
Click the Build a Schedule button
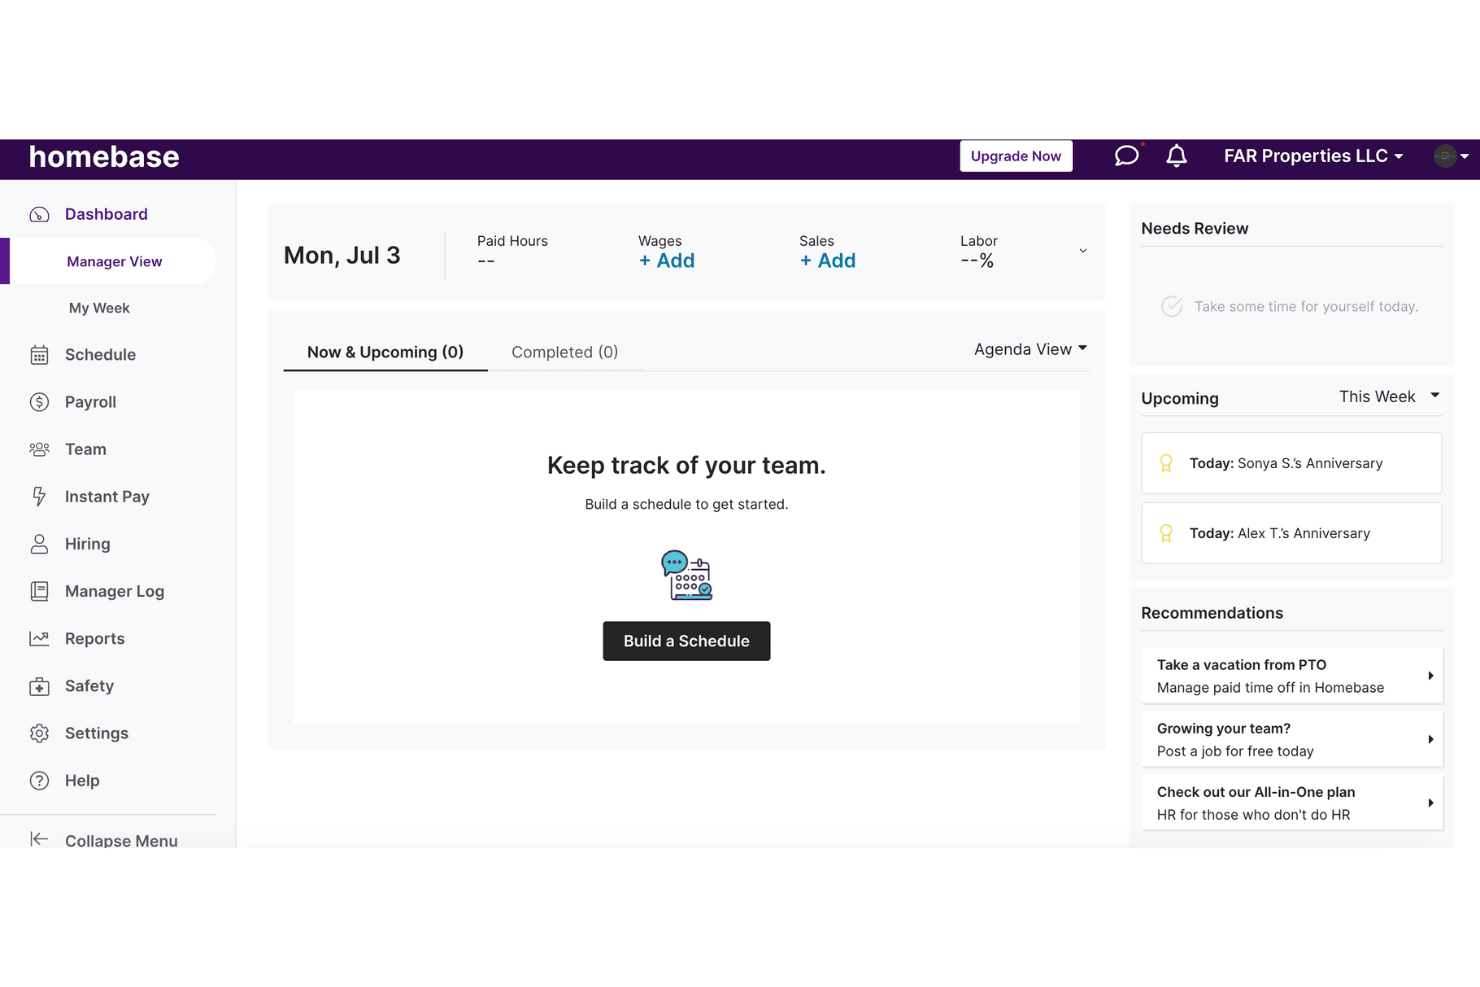point(686,641)
